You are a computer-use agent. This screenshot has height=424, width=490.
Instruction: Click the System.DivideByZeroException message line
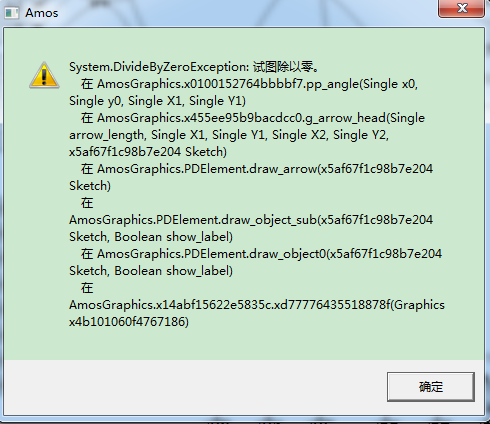[x=195, y=67]
